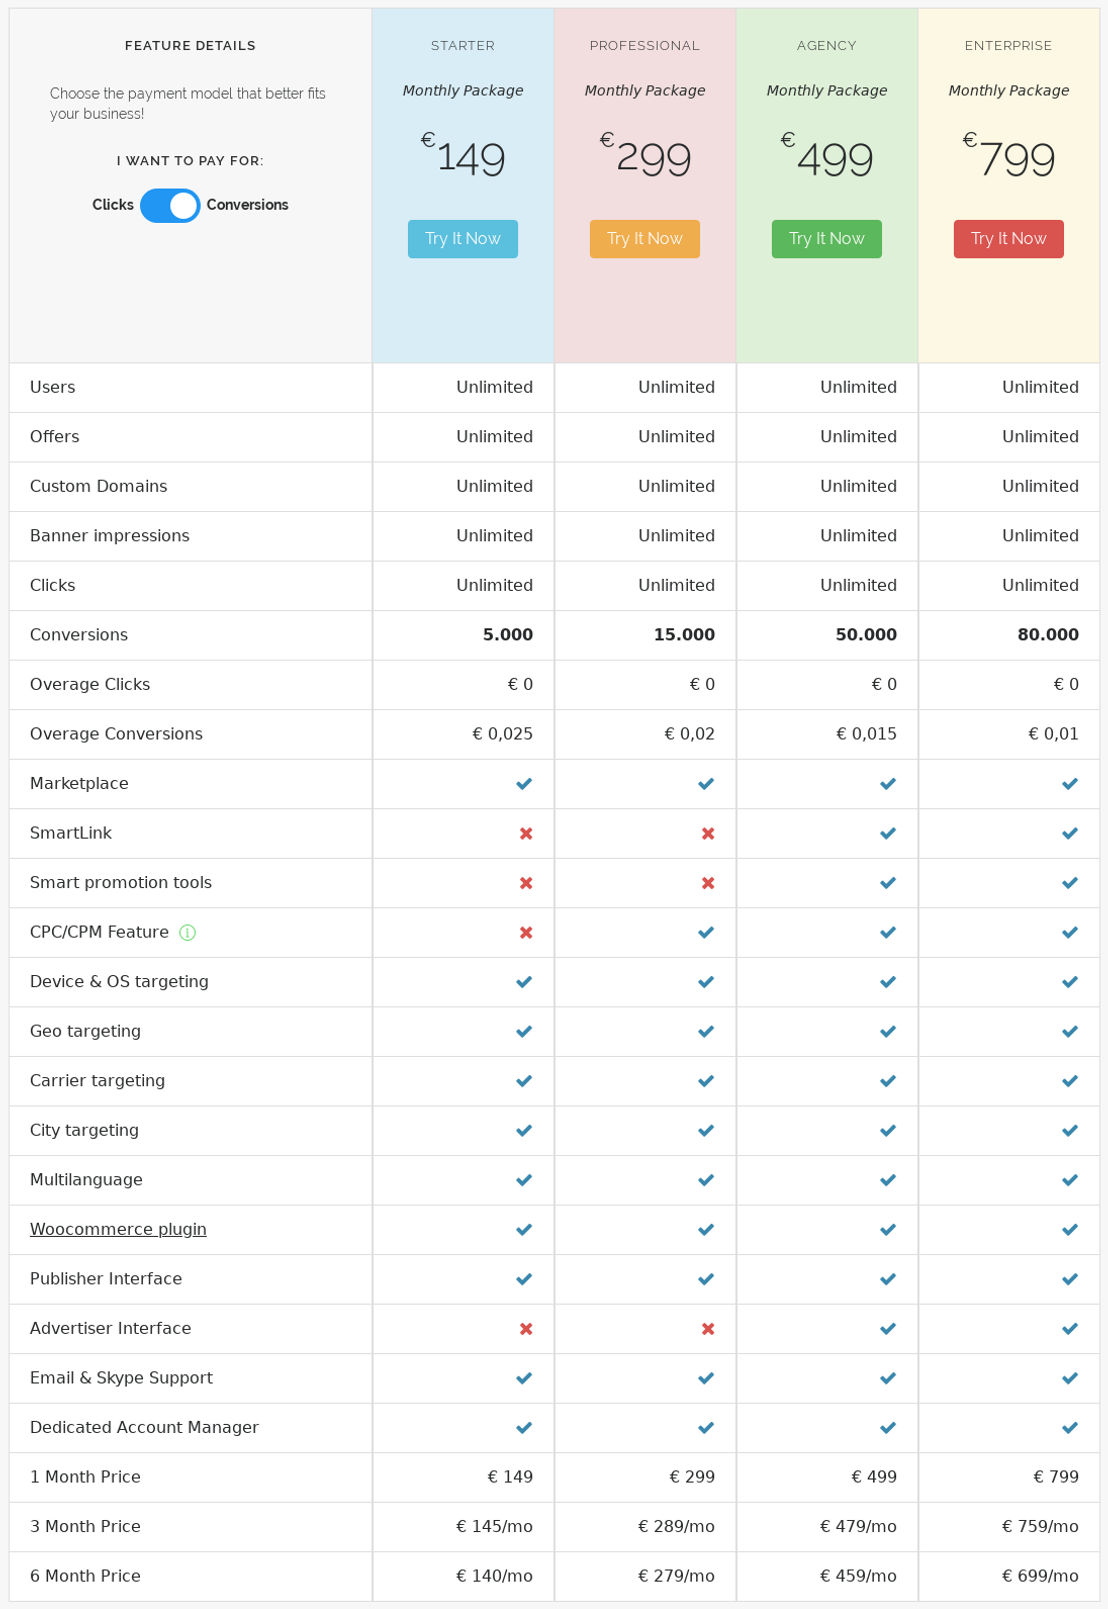The image size is (1108, 1609).
Task: Click the € 699/mo six month price
Action: [x=1041, y=1576]
